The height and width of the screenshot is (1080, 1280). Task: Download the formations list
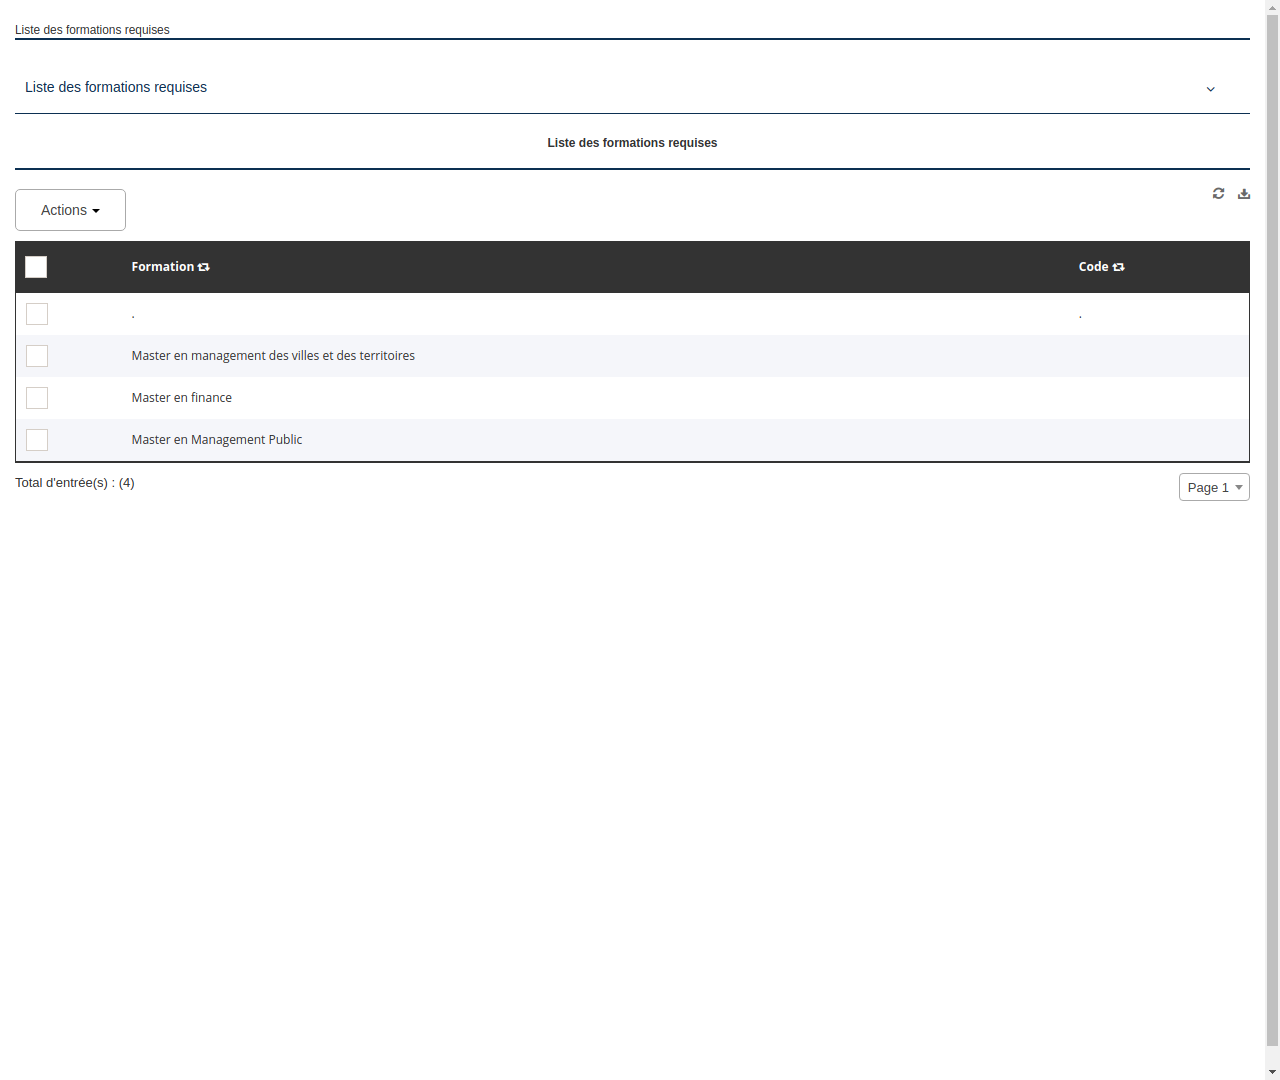(x=1243, y=193)
